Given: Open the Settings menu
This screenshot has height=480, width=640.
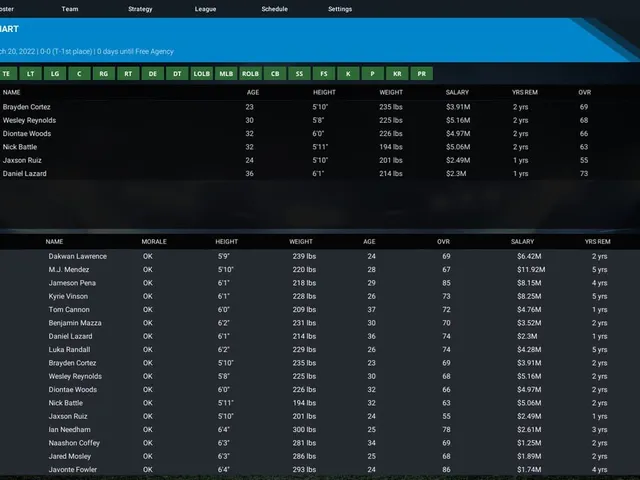Looking at the screenshot, I should click(x=340, y=9).
